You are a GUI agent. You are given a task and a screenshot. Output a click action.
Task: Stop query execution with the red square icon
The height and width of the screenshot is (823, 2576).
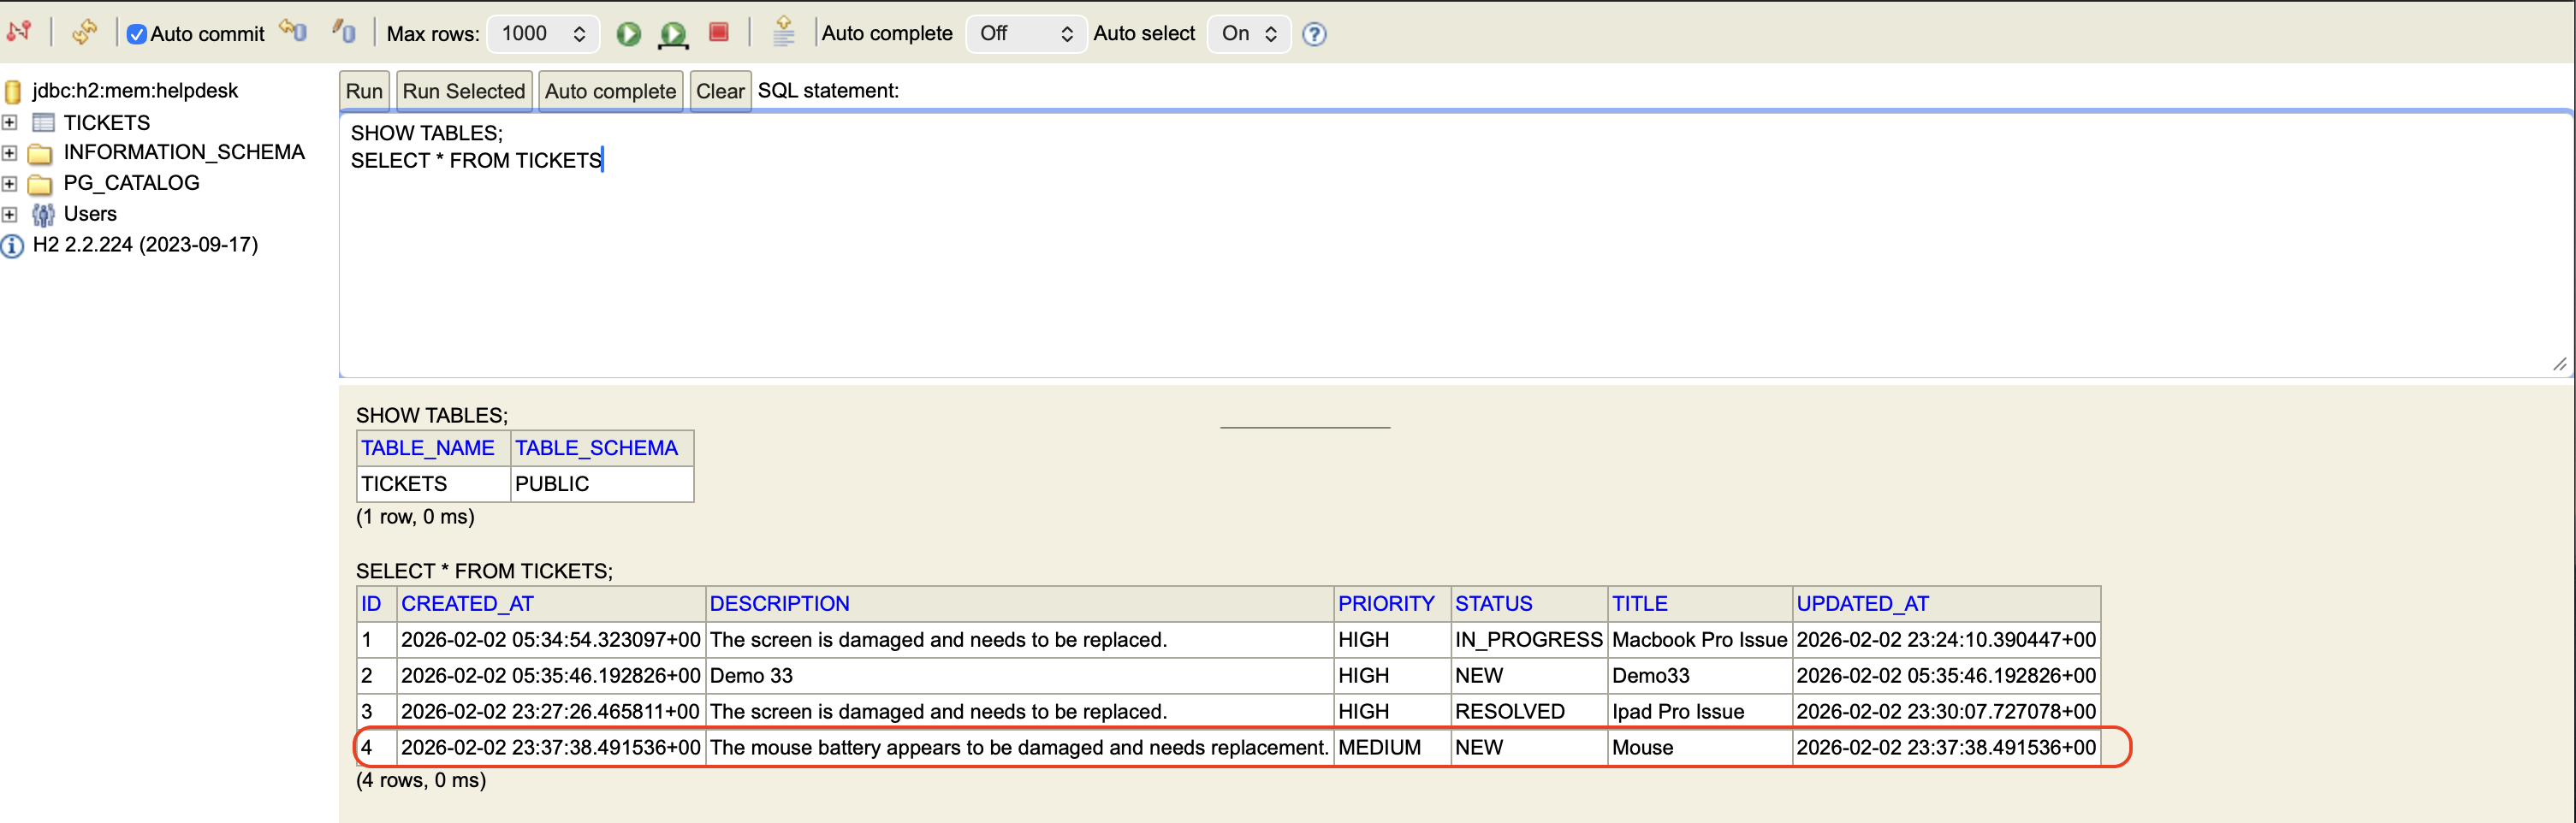pyautogui.click(x=718, y=33)
